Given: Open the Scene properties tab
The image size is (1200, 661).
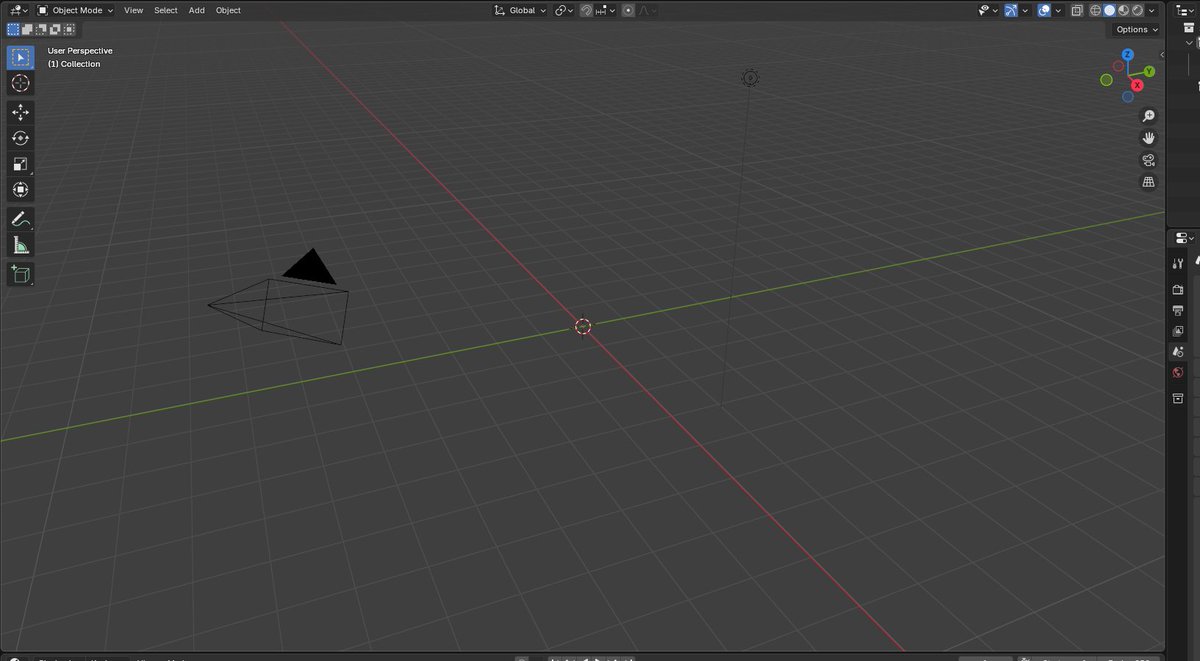Looking at the screenshot, I should pyautogui.click(x=1178, y=352).
